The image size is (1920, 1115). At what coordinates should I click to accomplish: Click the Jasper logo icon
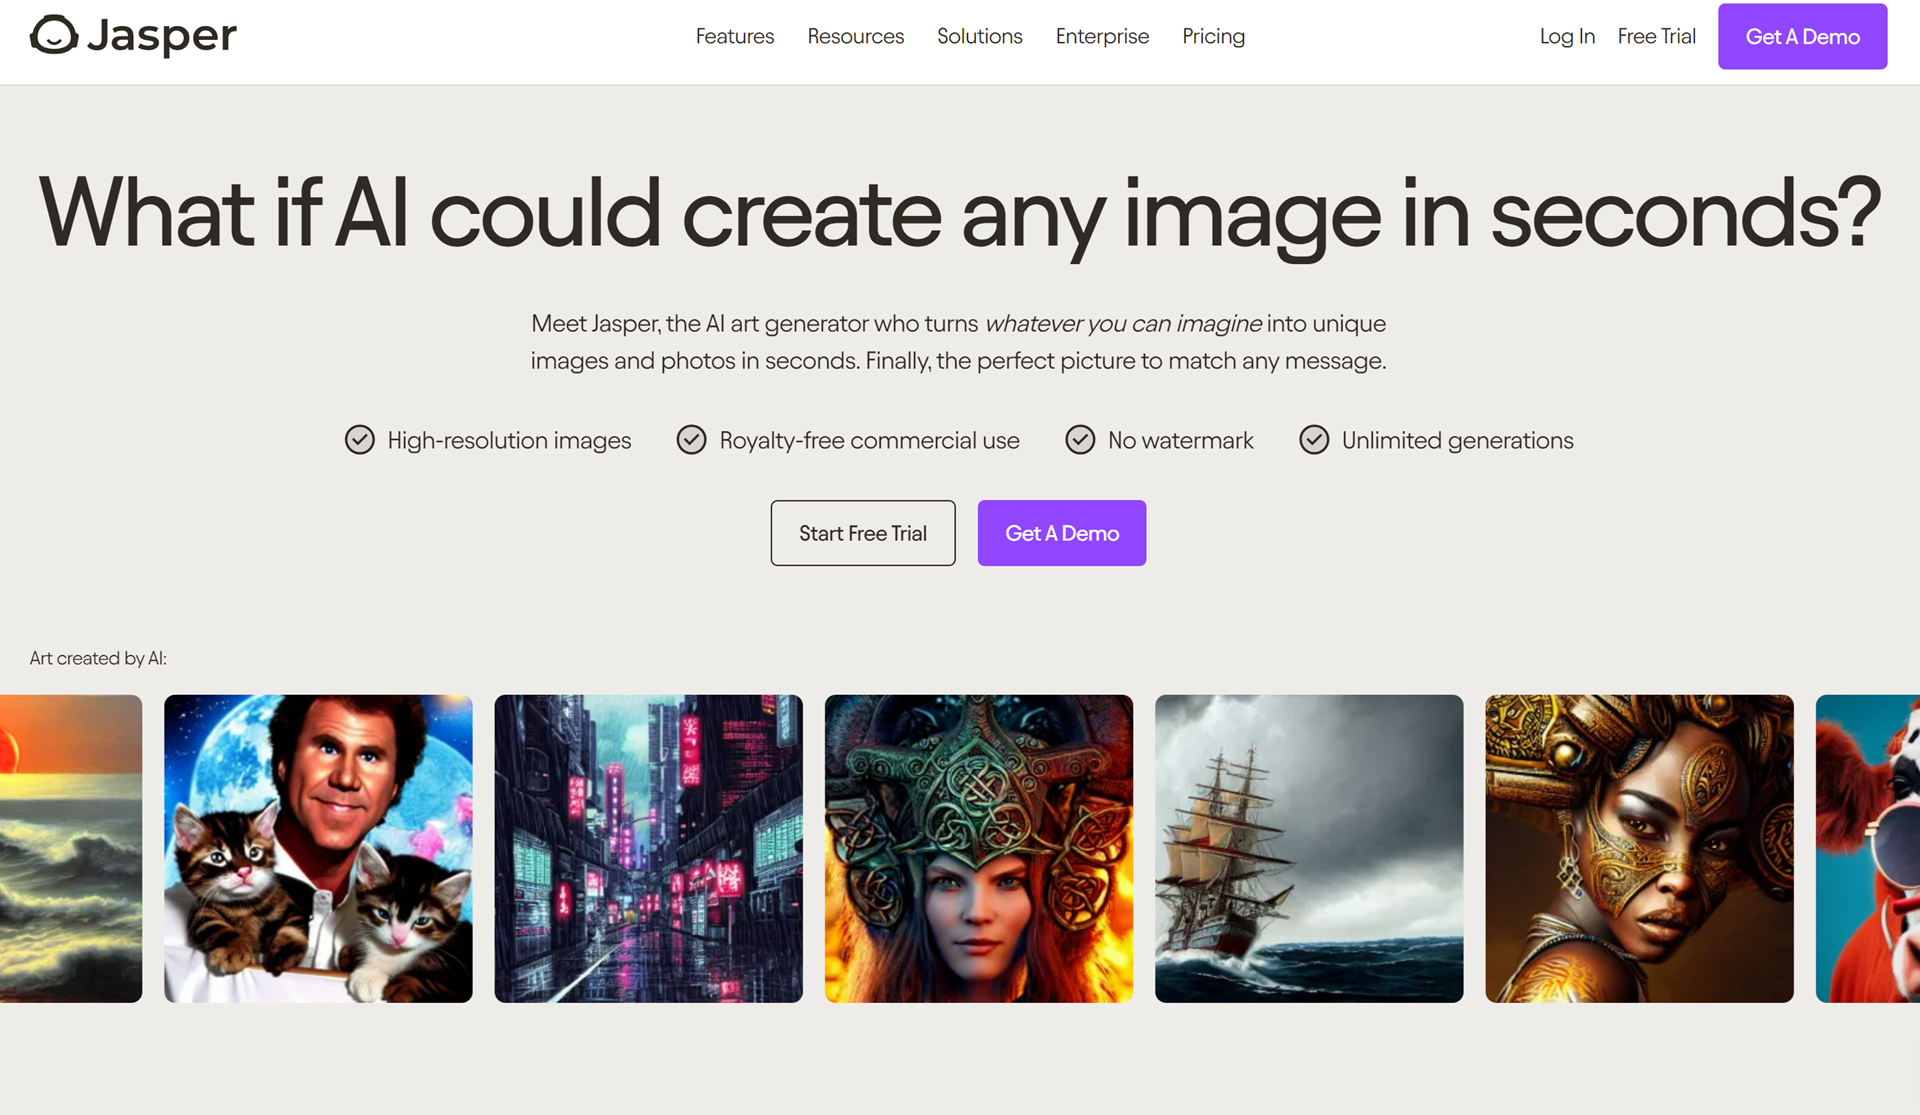click(x=54, y=35)
